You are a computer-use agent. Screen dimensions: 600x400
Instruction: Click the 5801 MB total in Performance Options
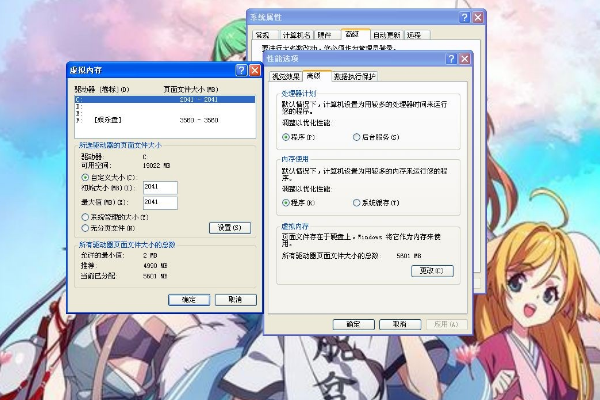pos(409,256)
